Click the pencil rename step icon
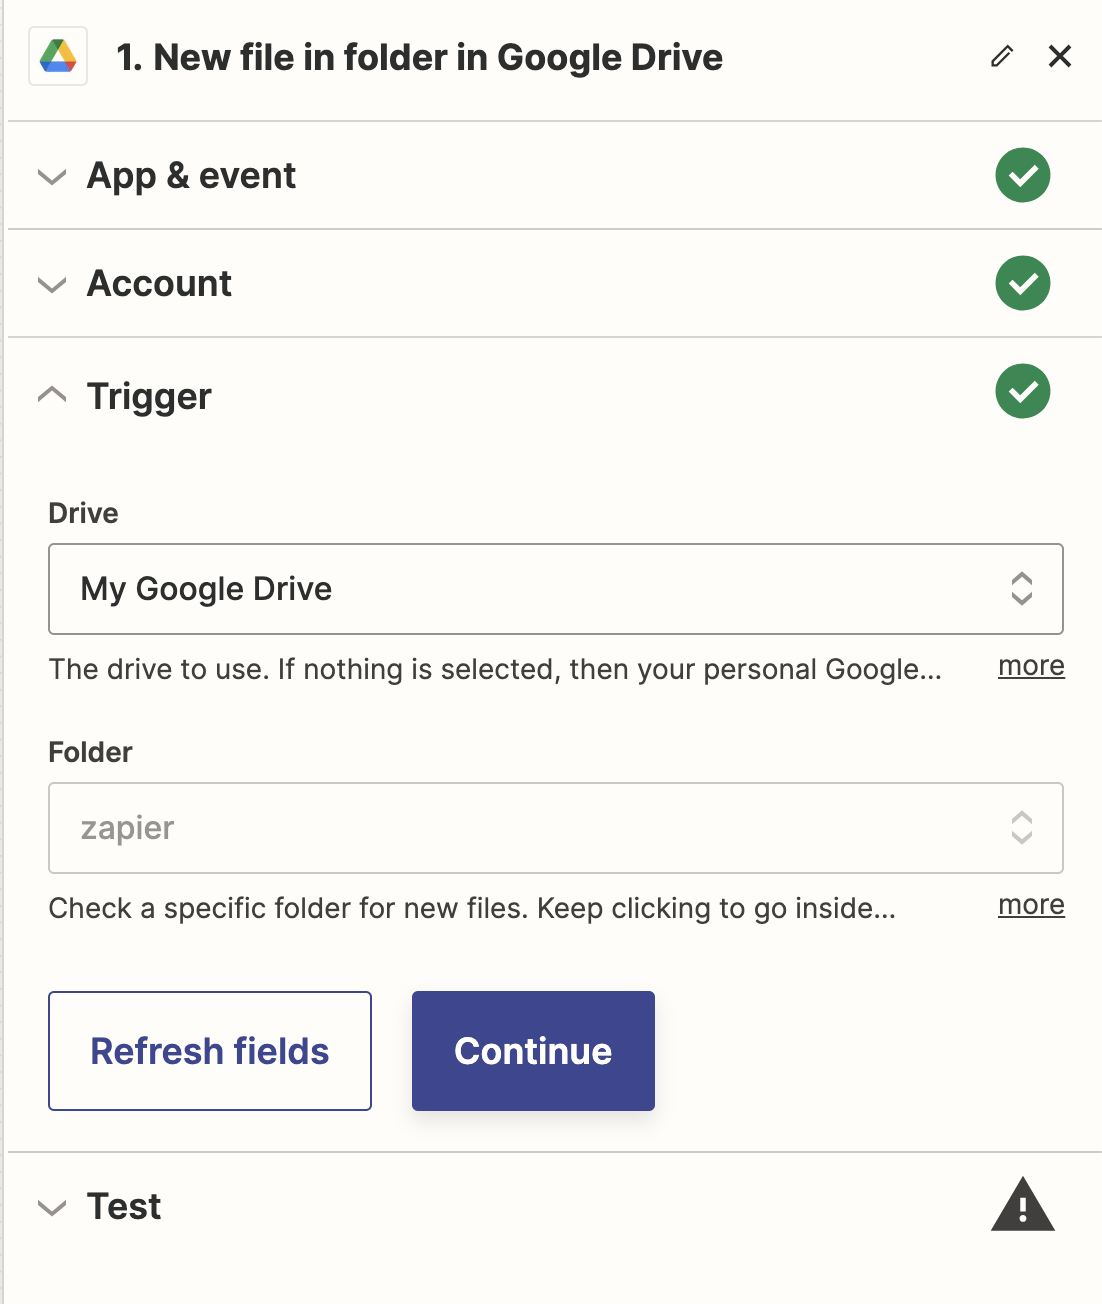Screen dimensions: 1102x1304 click(x=1002, y=56)
